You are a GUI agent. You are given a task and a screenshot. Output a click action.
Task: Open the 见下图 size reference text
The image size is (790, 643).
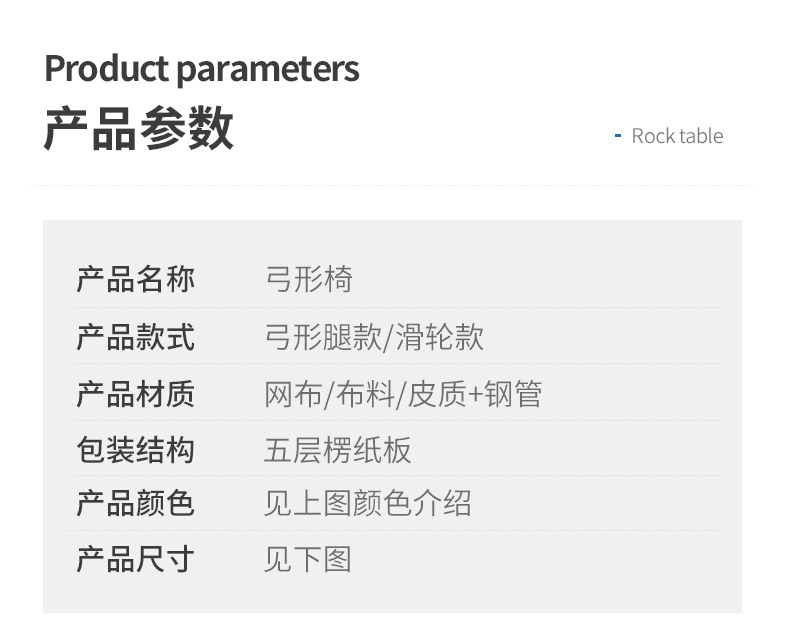click(308, 559)
